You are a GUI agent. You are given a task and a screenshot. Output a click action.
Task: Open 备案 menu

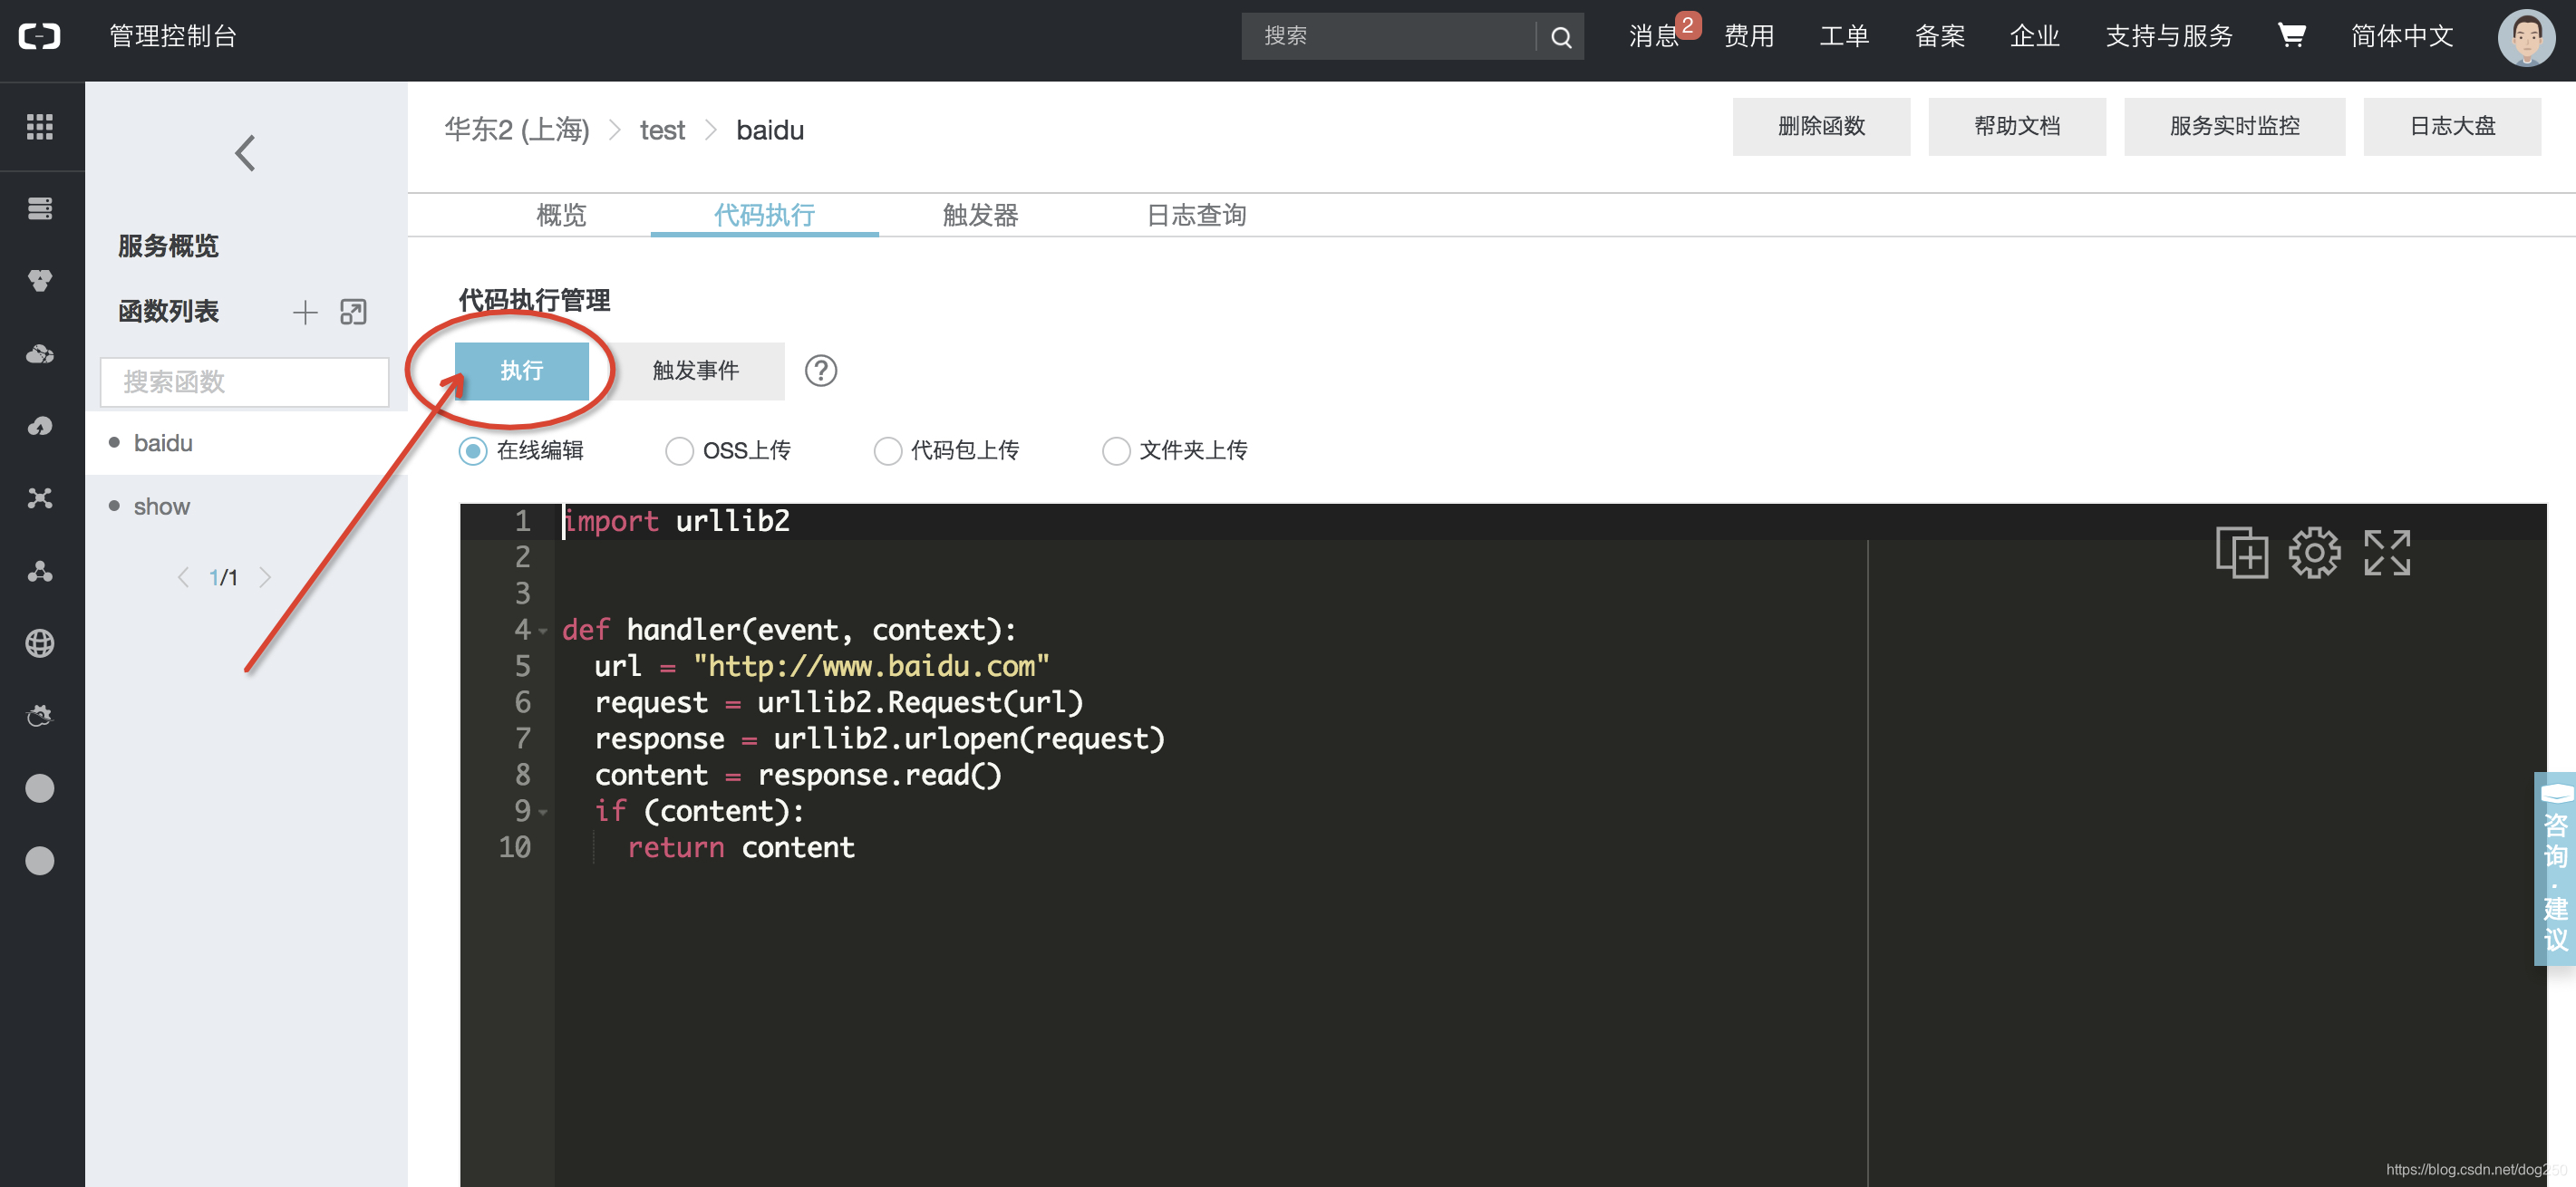(1939, 37)
